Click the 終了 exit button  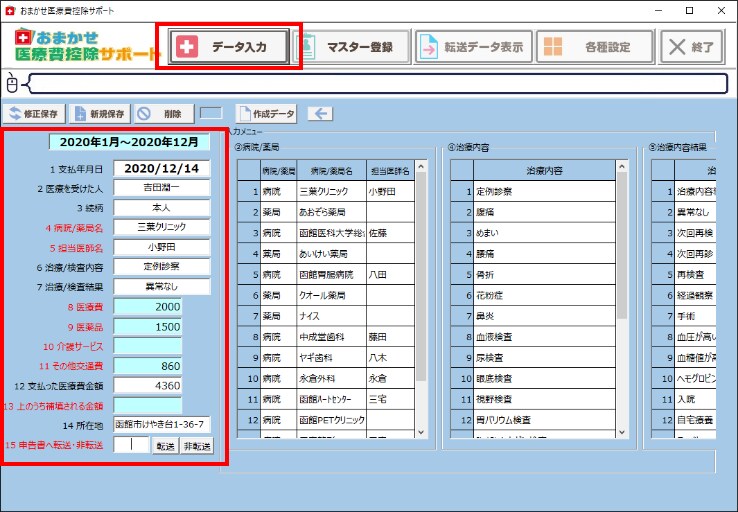coord(691,47)
